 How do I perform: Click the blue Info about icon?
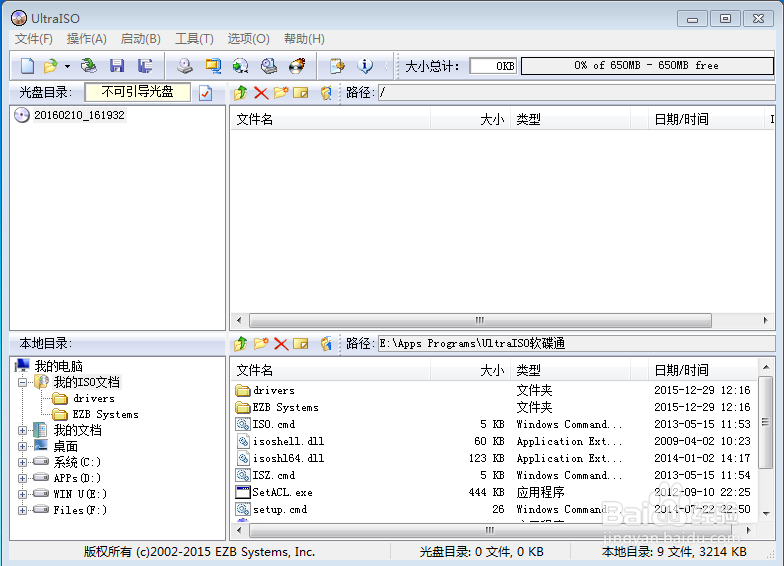click(365, 66)
